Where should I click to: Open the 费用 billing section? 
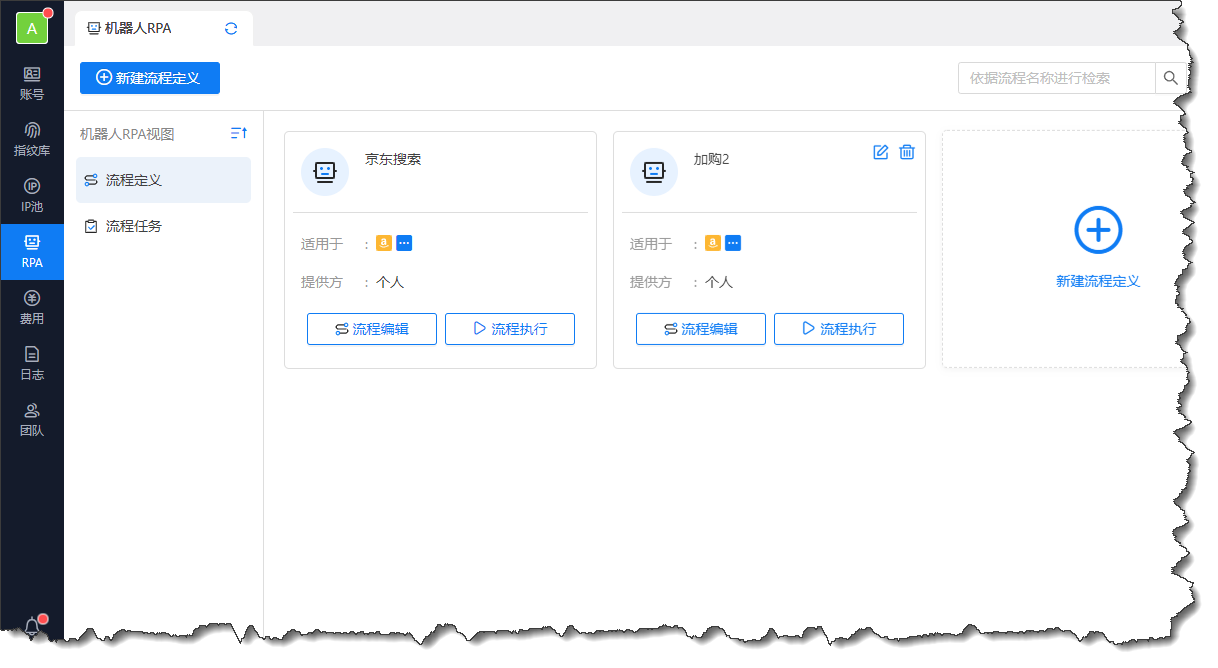pyautogui.click(x=32, y=308)
